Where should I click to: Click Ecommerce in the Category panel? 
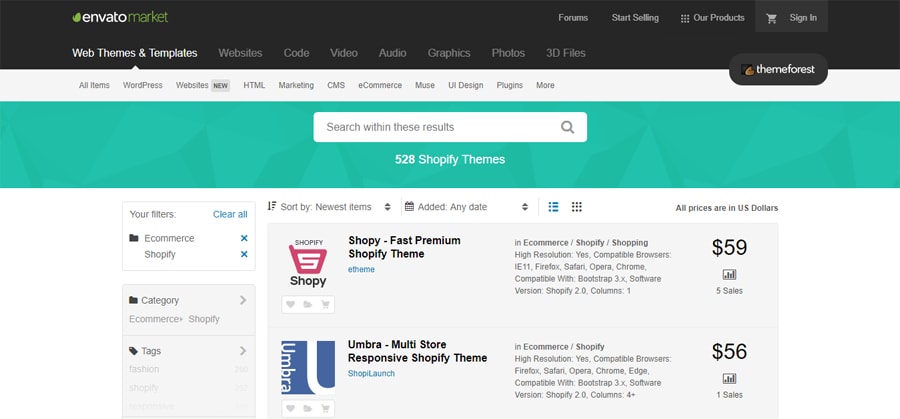[154, 319]
